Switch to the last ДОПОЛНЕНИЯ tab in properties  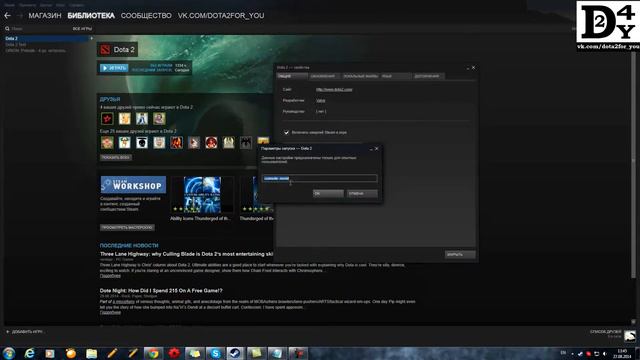428,76
